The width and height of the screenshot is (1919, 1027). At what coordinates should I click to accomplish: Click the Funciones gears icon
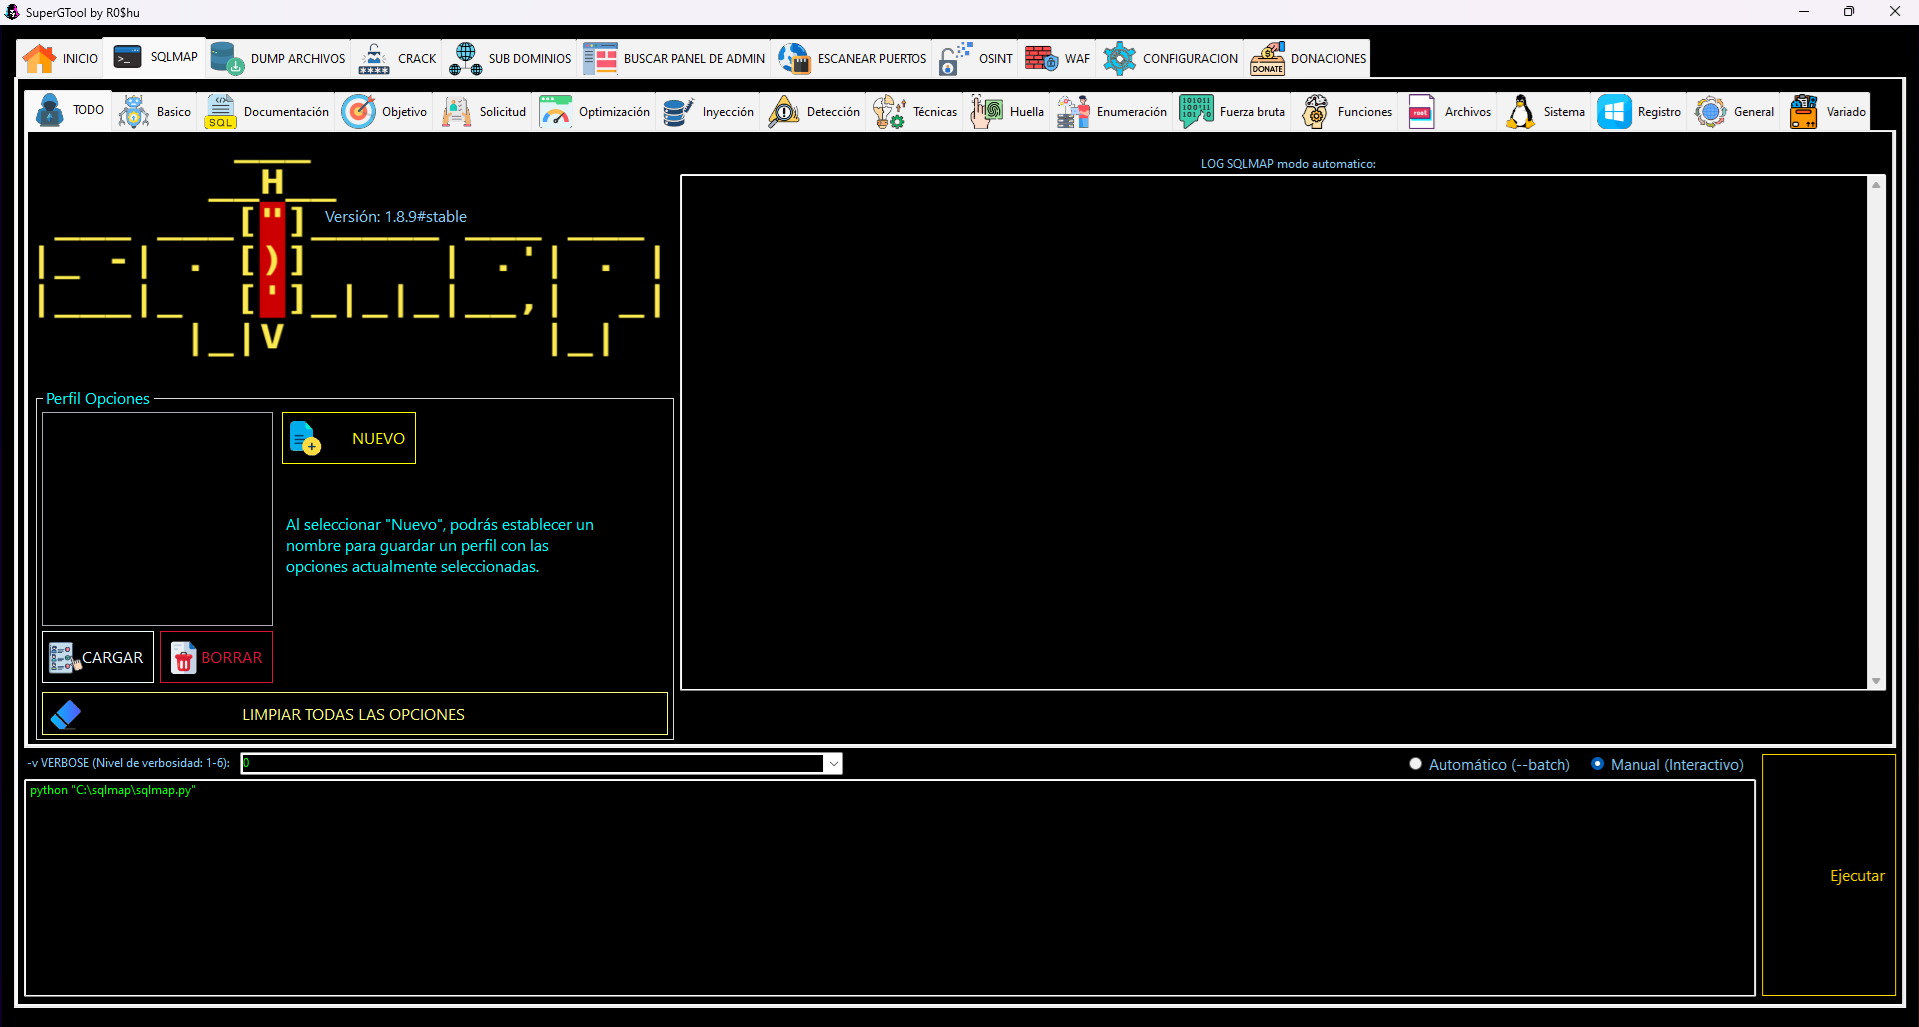click(1315, 112)
